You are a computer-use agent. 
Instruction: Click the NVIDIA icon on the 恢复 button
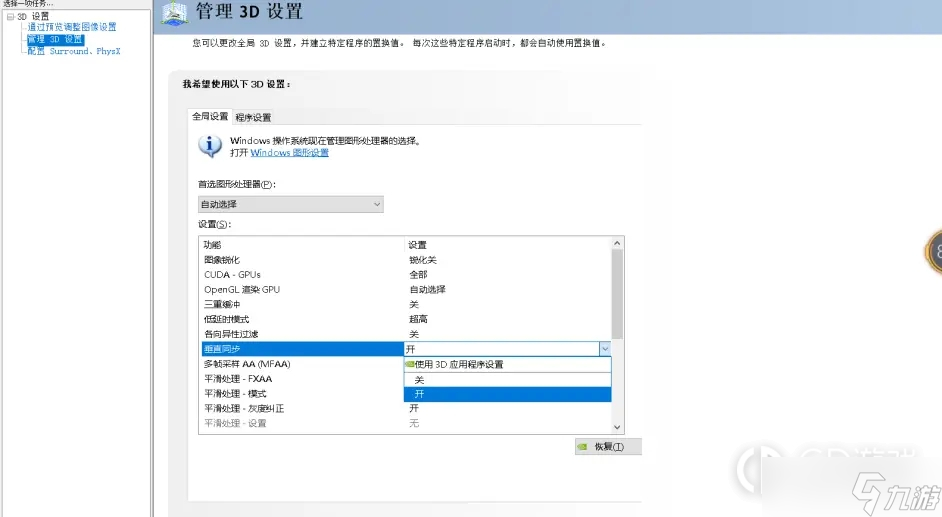(x=582, y=447)
